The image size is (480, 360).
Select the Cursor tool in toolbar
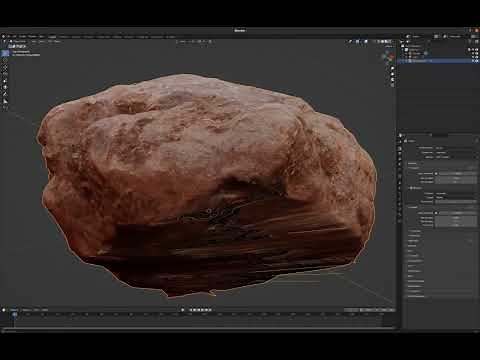[5, 61]
